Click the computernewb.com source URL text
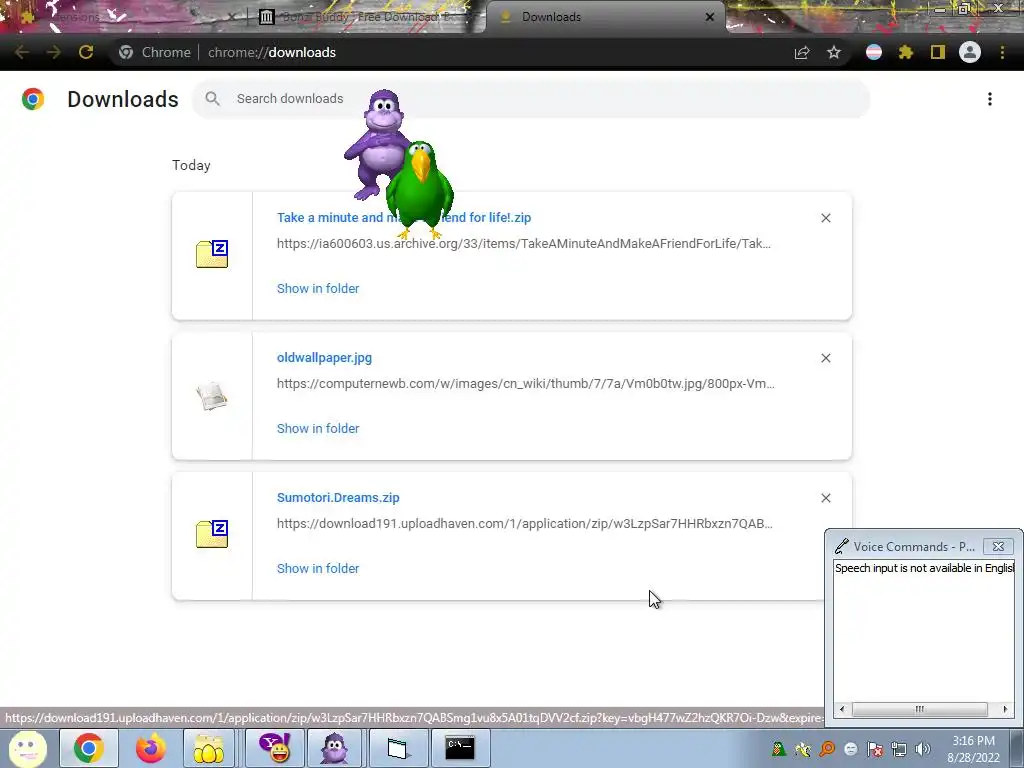The height and width of the screenshot is (768, 1024). (x=526, y=383)
